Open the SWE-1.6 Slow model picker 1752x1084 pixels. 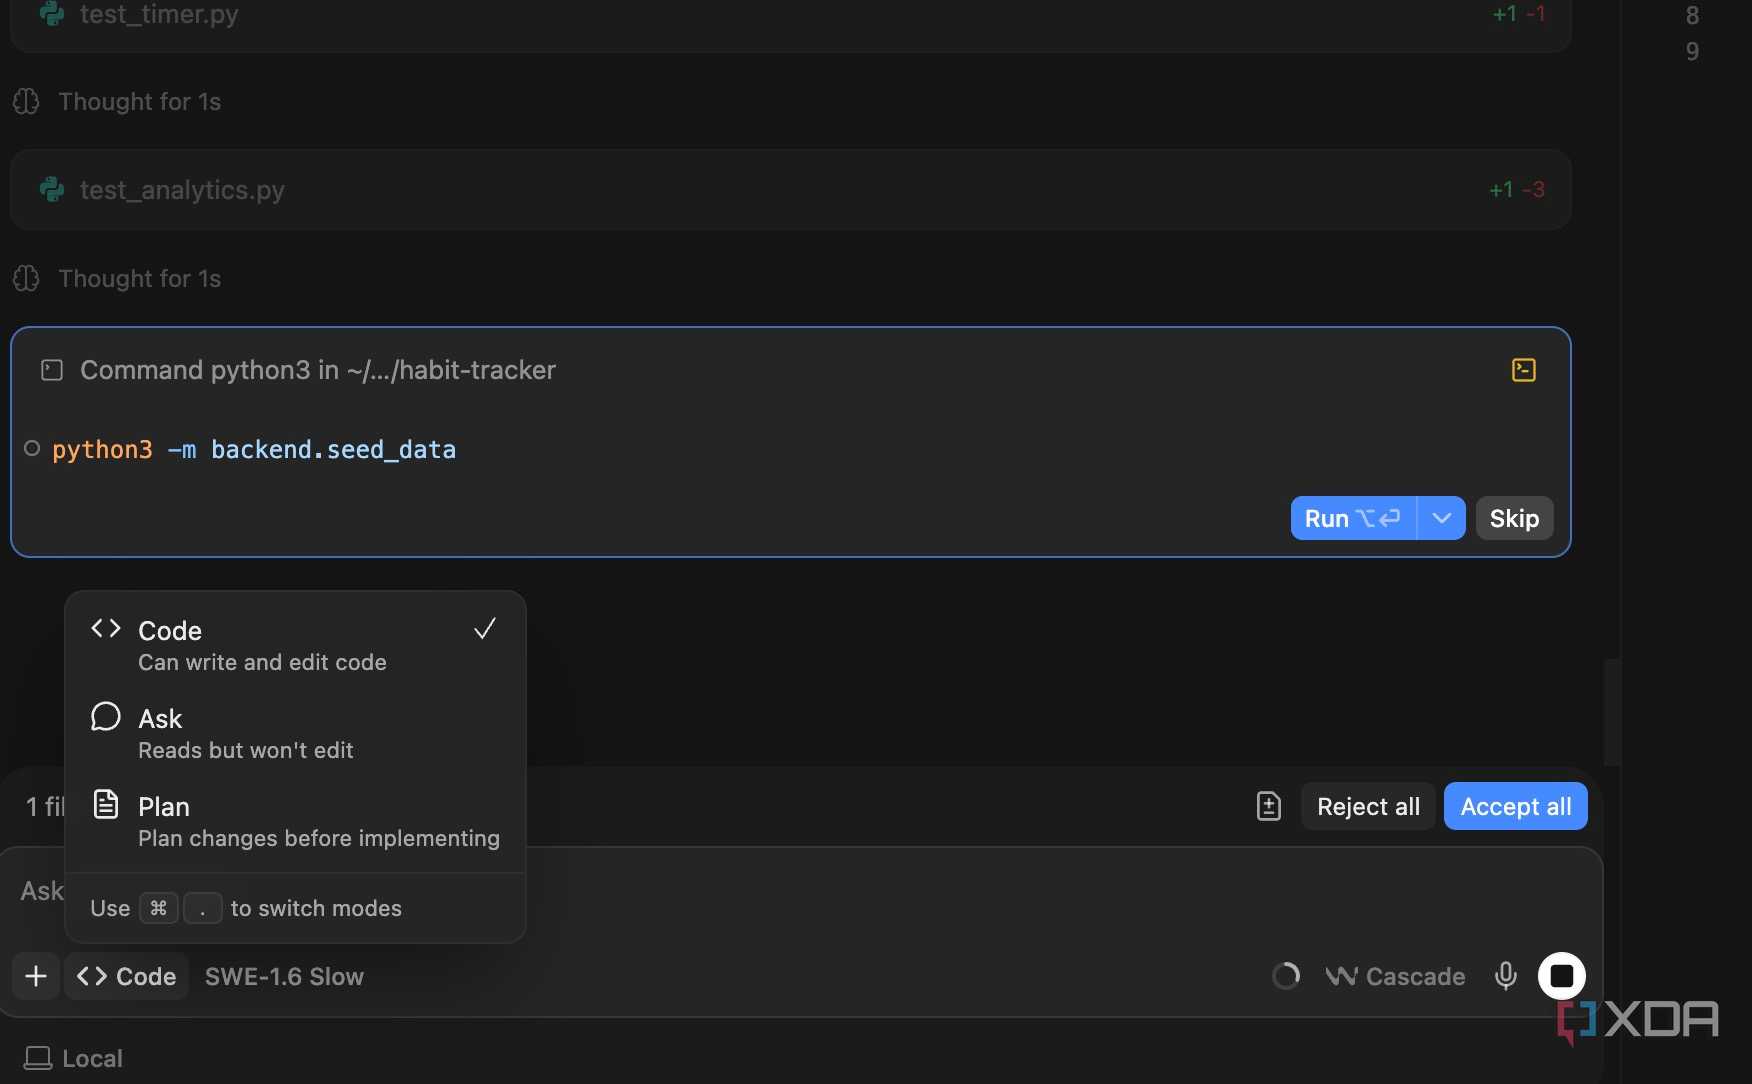[284, 976]
